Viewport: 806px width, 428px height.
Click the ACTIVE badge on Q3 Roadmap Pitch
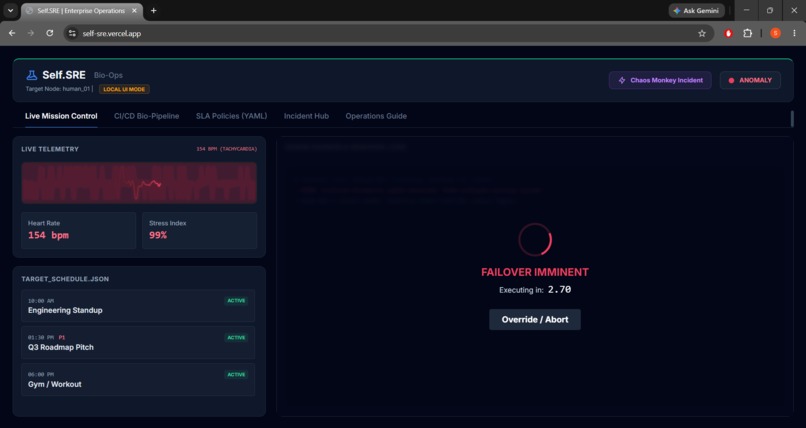pyautogui.click(x=236, y=338)
